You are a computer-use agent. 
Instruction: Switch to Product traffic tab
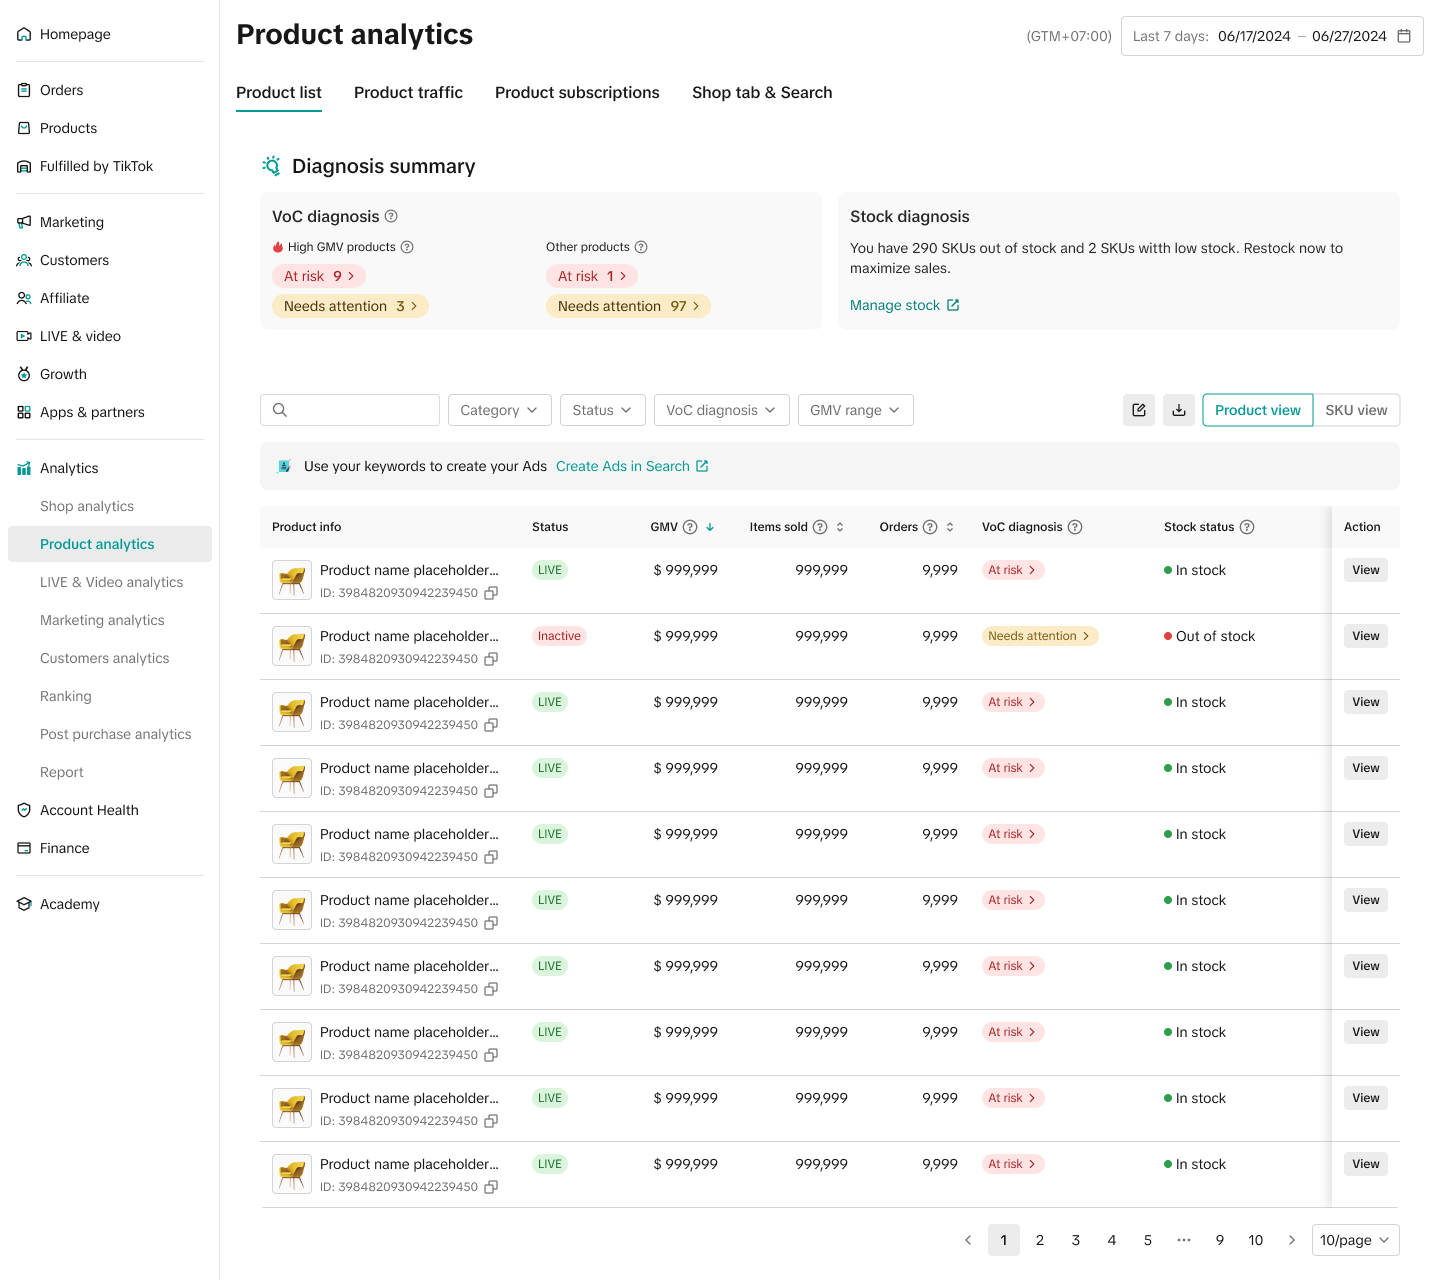point(408,93)
